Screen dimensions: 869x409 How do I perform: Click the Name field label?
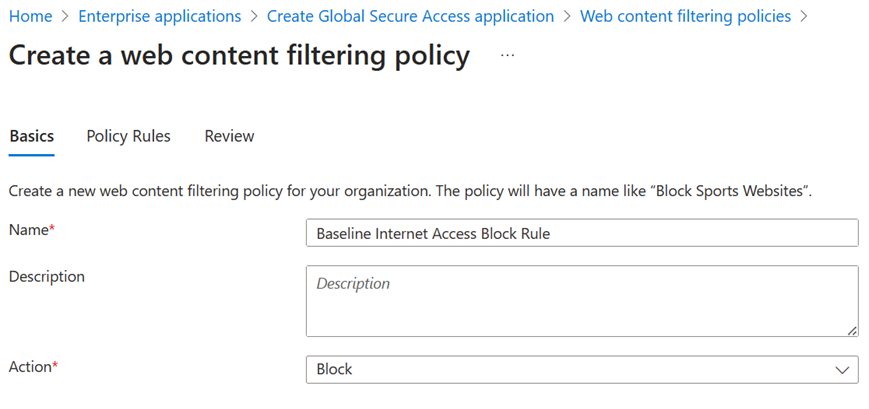coord(32,231)
